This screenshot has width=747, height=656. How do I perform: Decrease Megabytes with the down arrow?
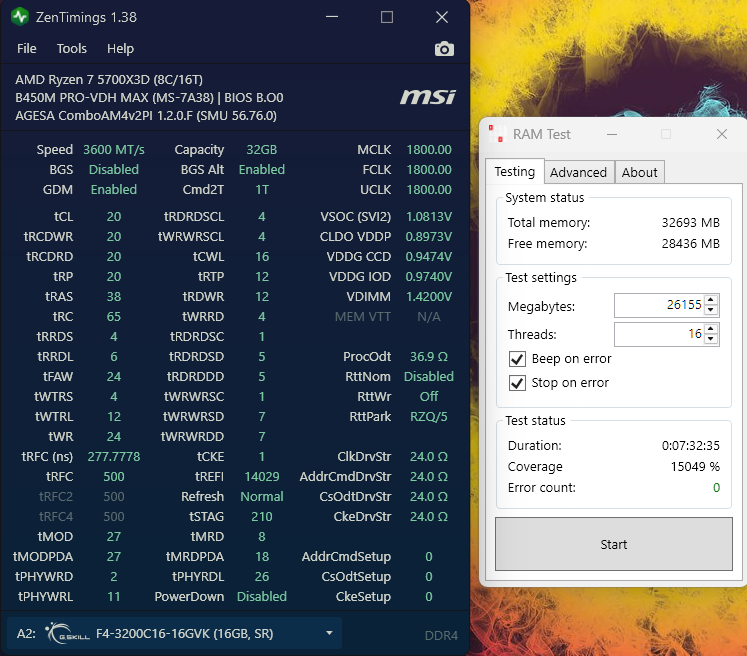click(710, 310)
